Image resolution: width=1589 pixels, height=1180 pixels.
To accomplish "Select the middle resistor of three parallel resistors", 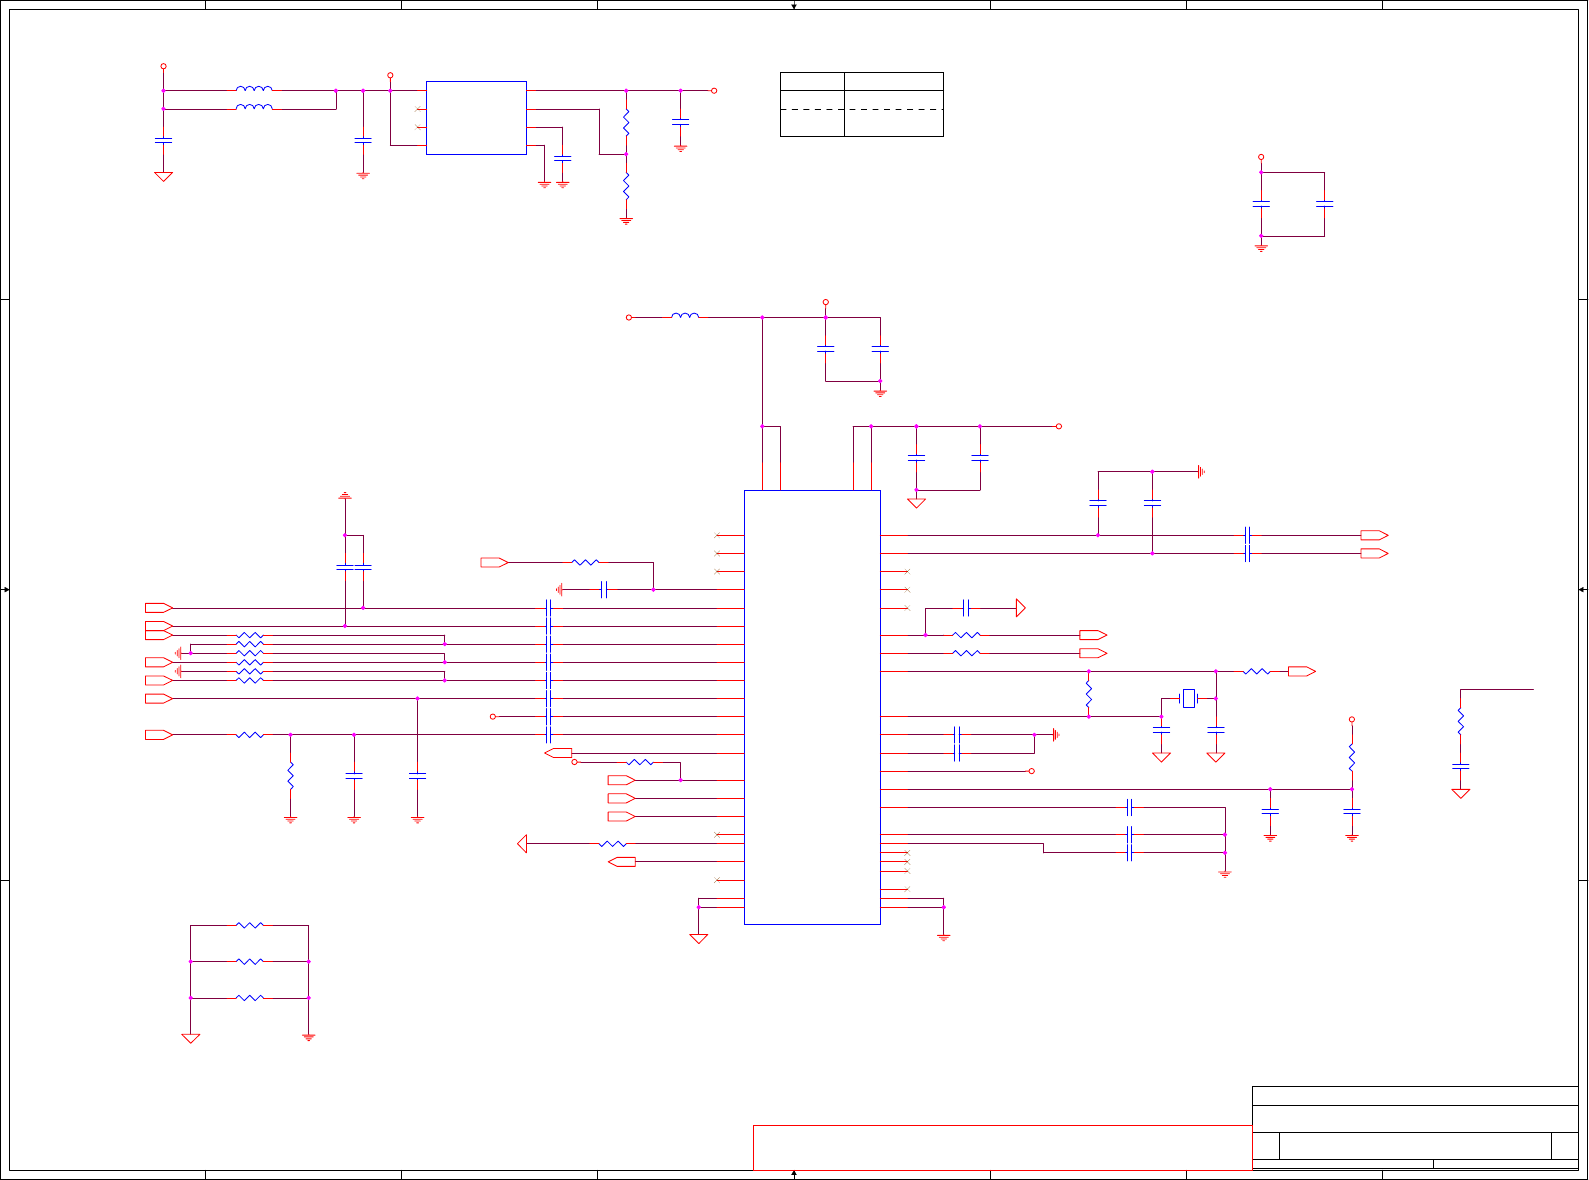I will (x=250, y=962).
